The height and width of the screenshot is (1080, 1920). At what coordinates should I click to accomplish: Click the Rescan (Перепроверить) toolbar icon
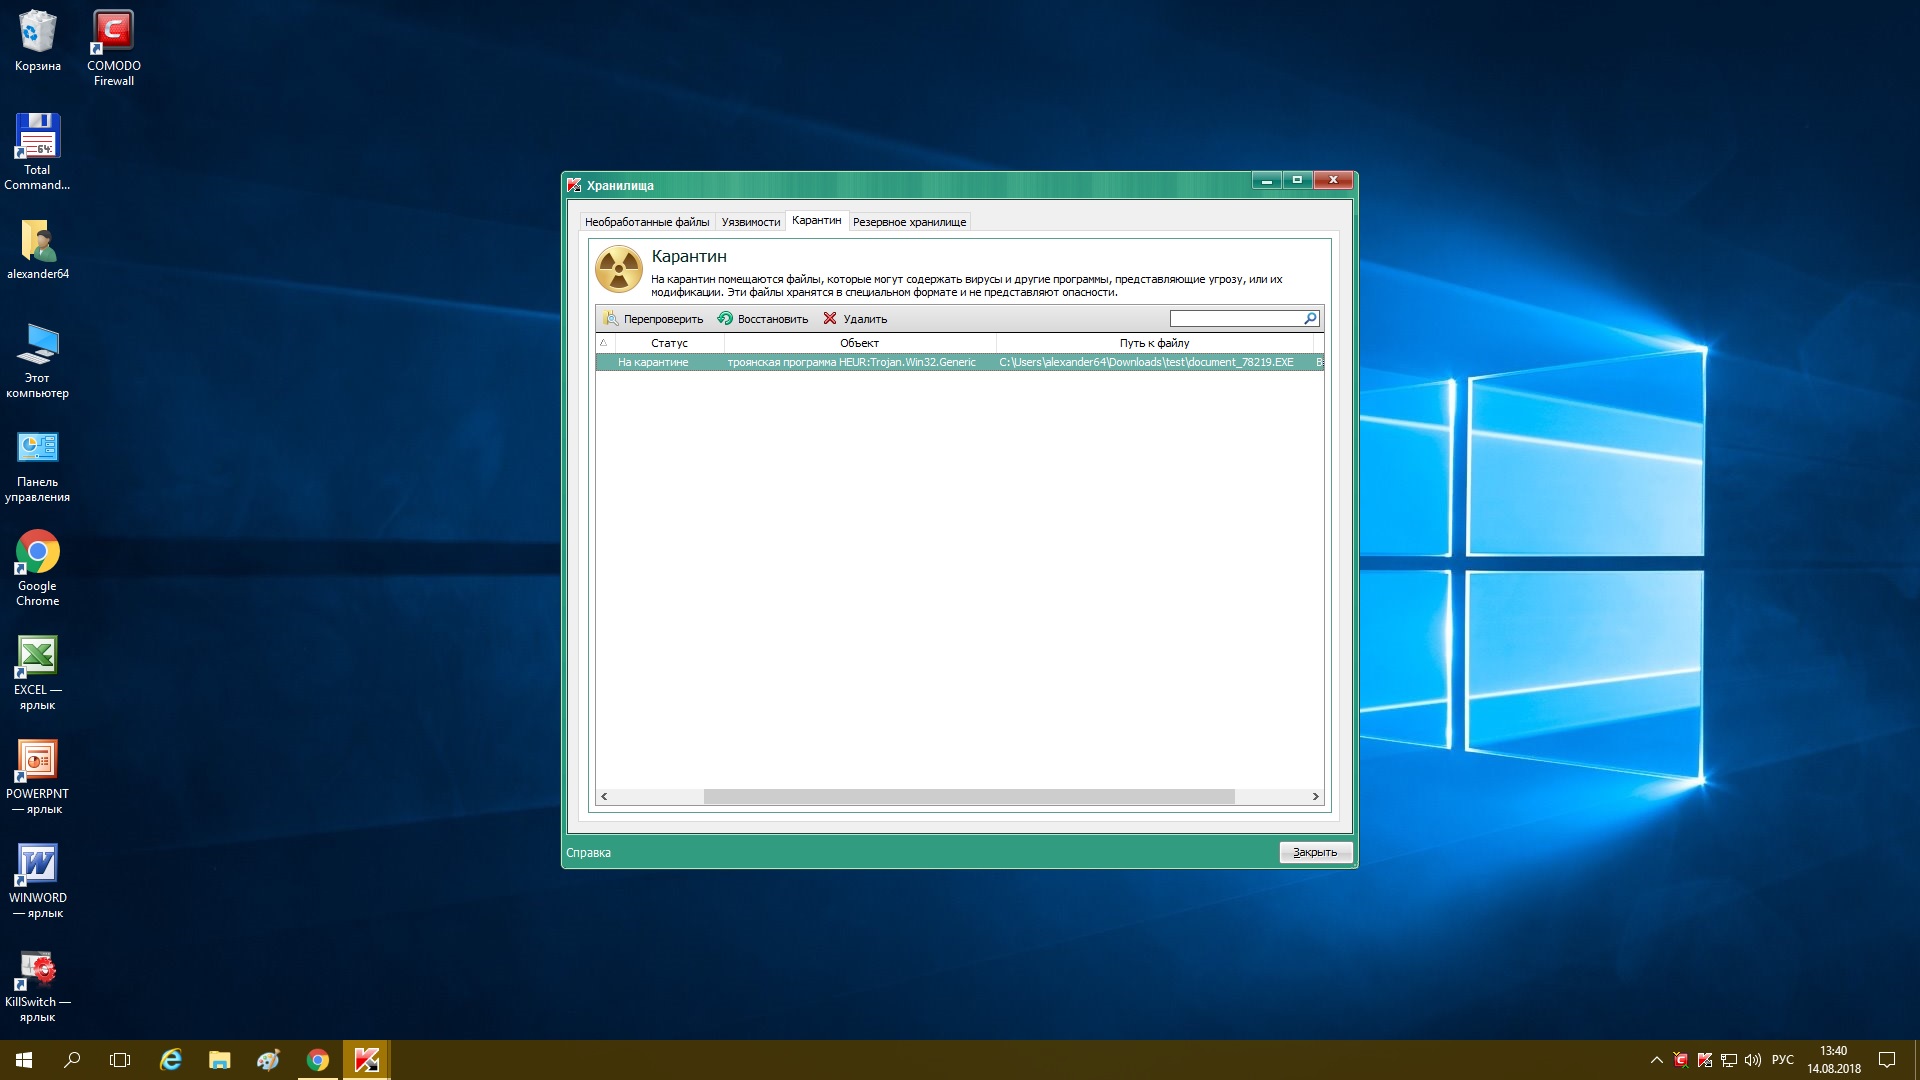tap(611, 319)
